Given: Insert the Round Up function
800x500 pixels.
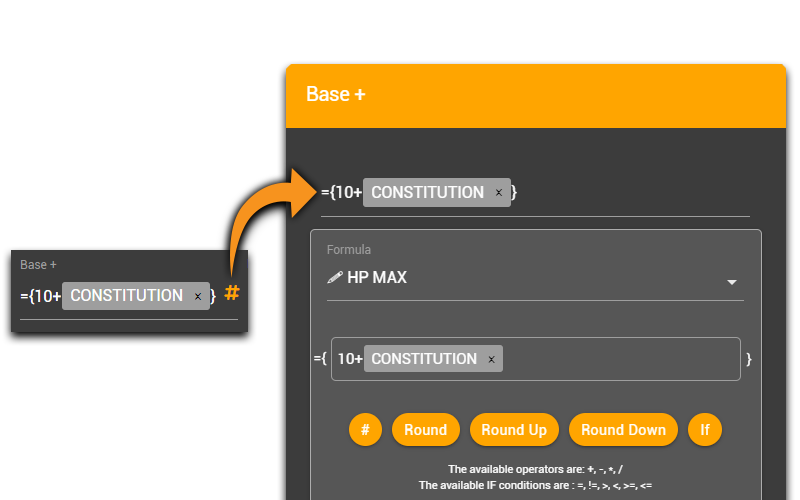Looking at the screenshot, I should tap(514, 430).
